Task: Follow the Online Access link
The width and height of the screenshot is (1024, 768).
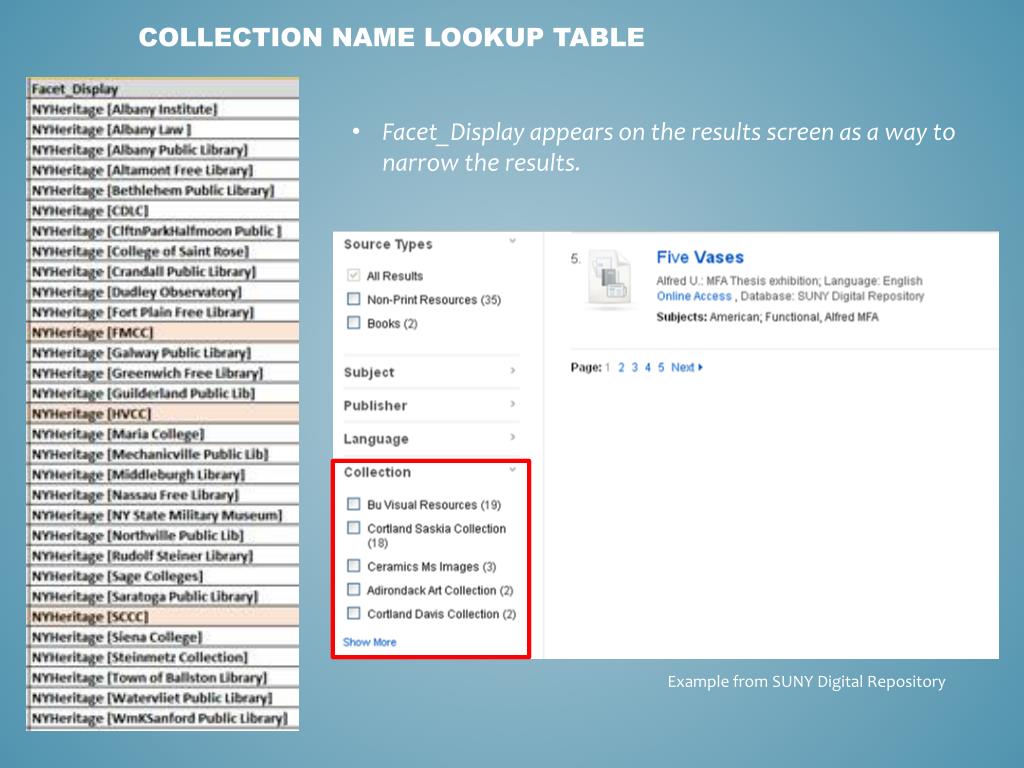Action: coord(694,296)
